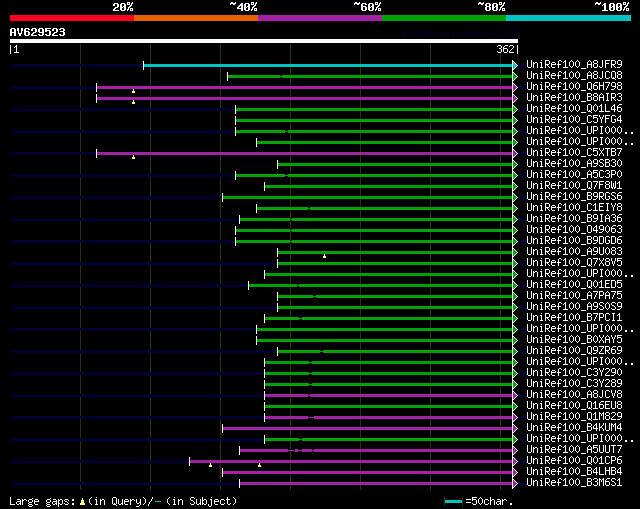The width and height of the screenshot is (640, 509).
Task: Click the AV629523 query name
Action: 38,32
